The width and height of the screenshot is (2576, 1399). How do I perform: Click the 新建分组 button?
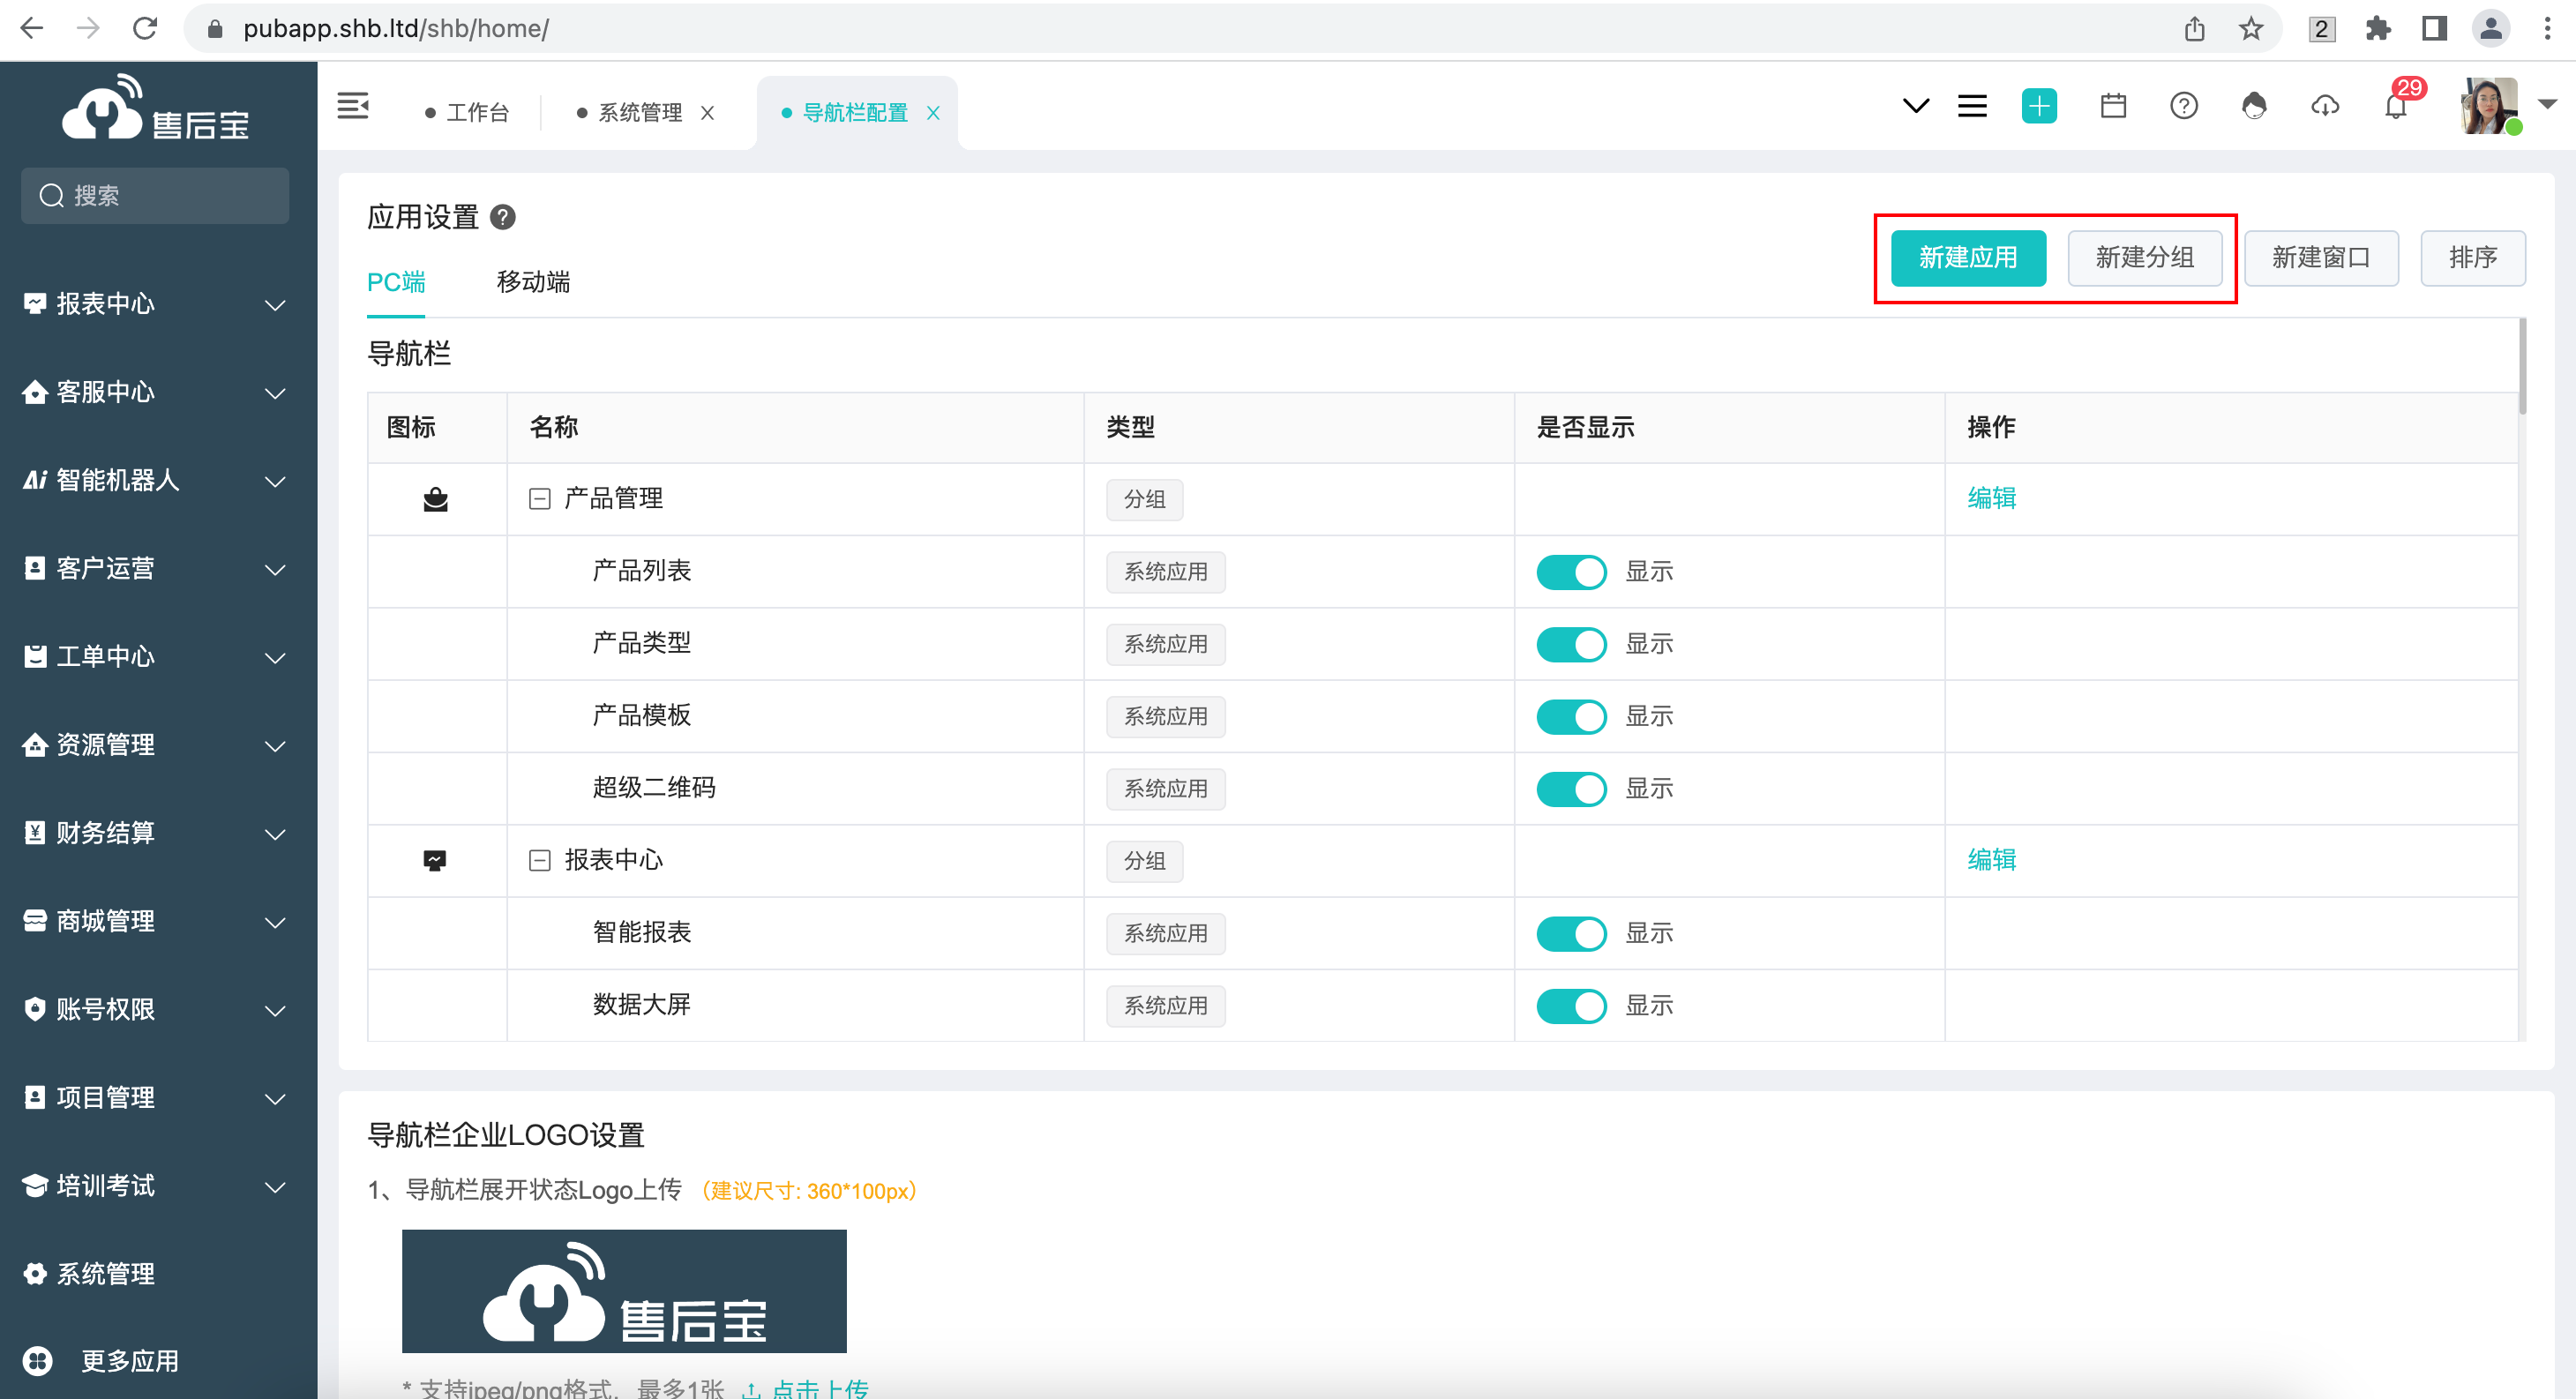(x=2144, y=258)
